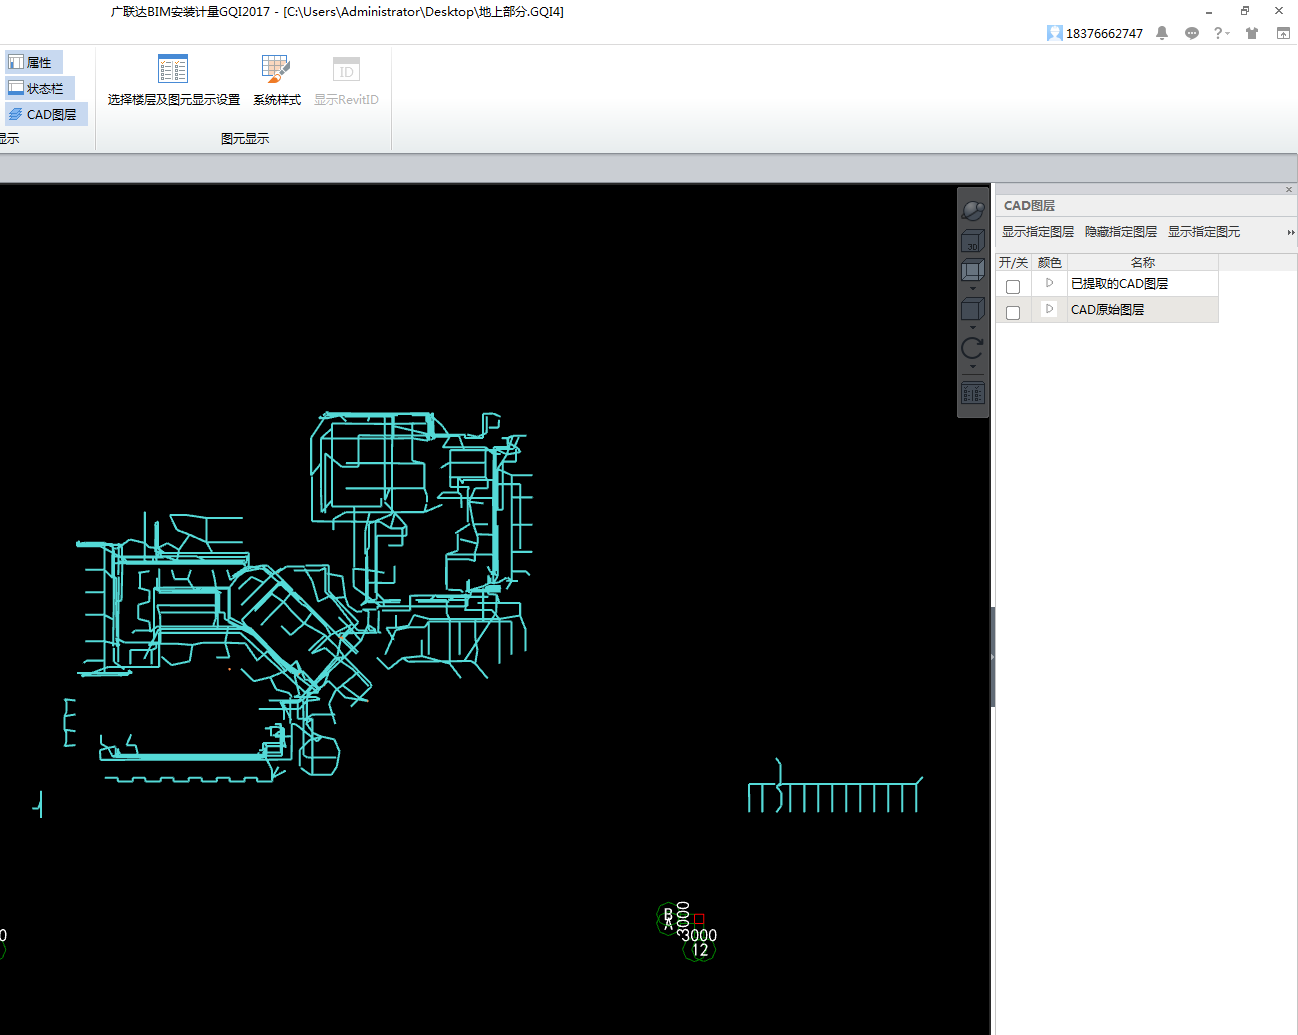1298x1035 pixels.
Task: Collapse side panel via vertical splitter handle
Action: pyautogui.click(x=992, y=657)
